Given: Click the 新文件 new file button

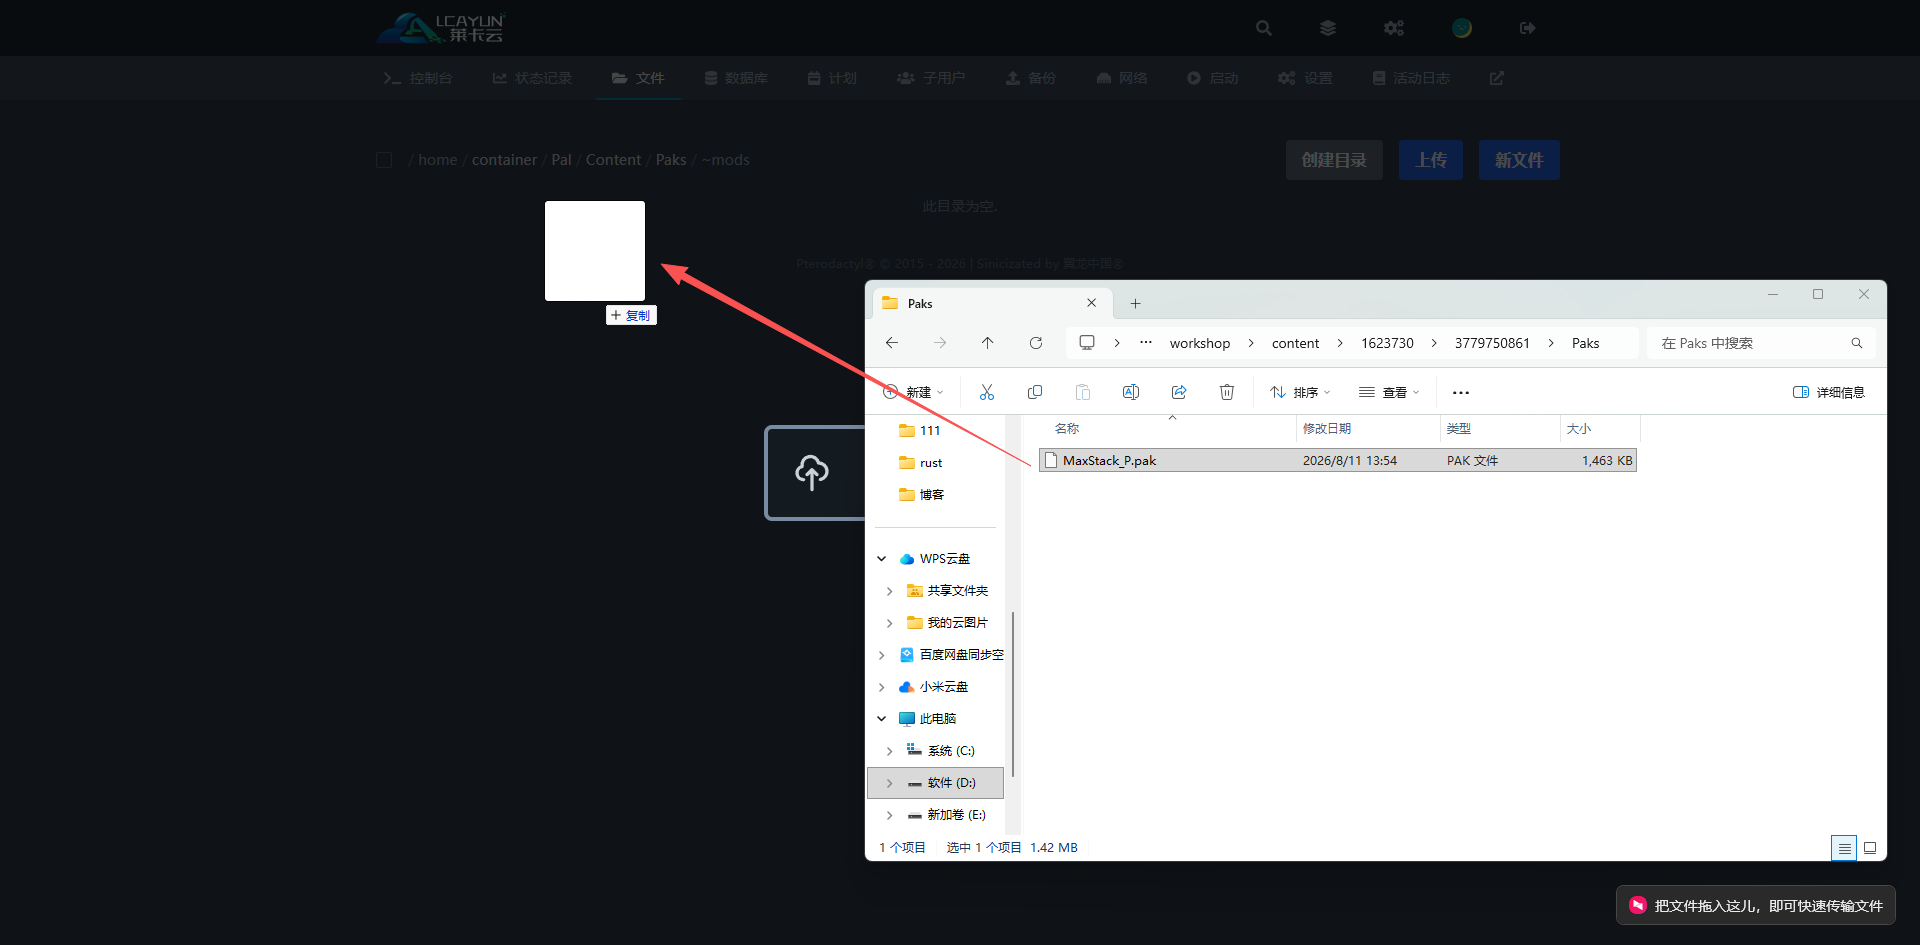Looking at the screenshot, I should click(1519, 160).
